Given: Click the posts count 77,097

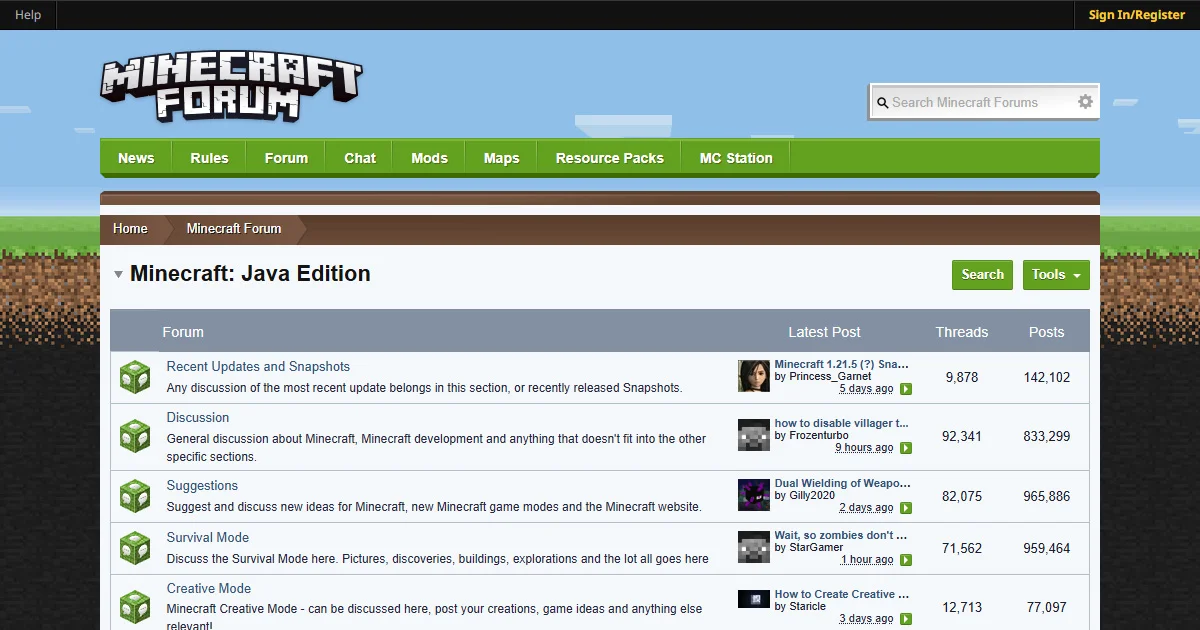Looking at the screenshot, I should tap(1047, 608).
